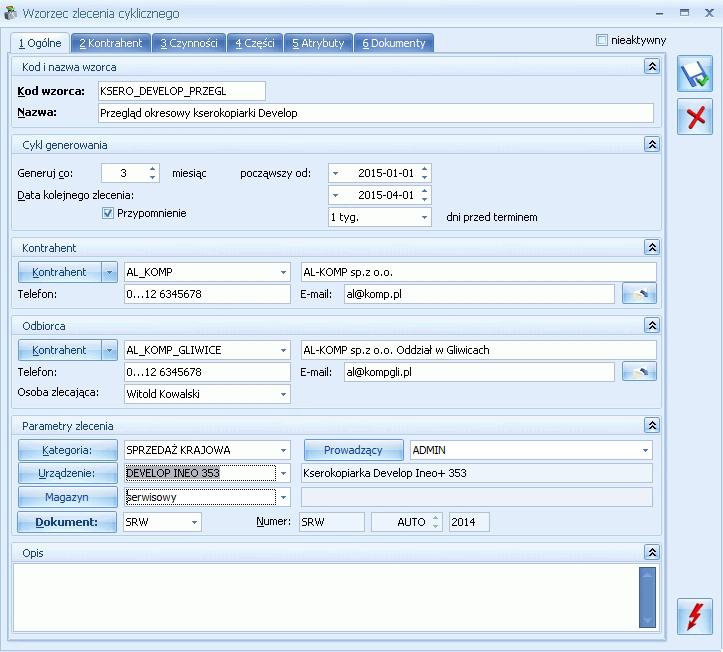Open the serwisowy Magazyn dropdown

pos(283,497)
